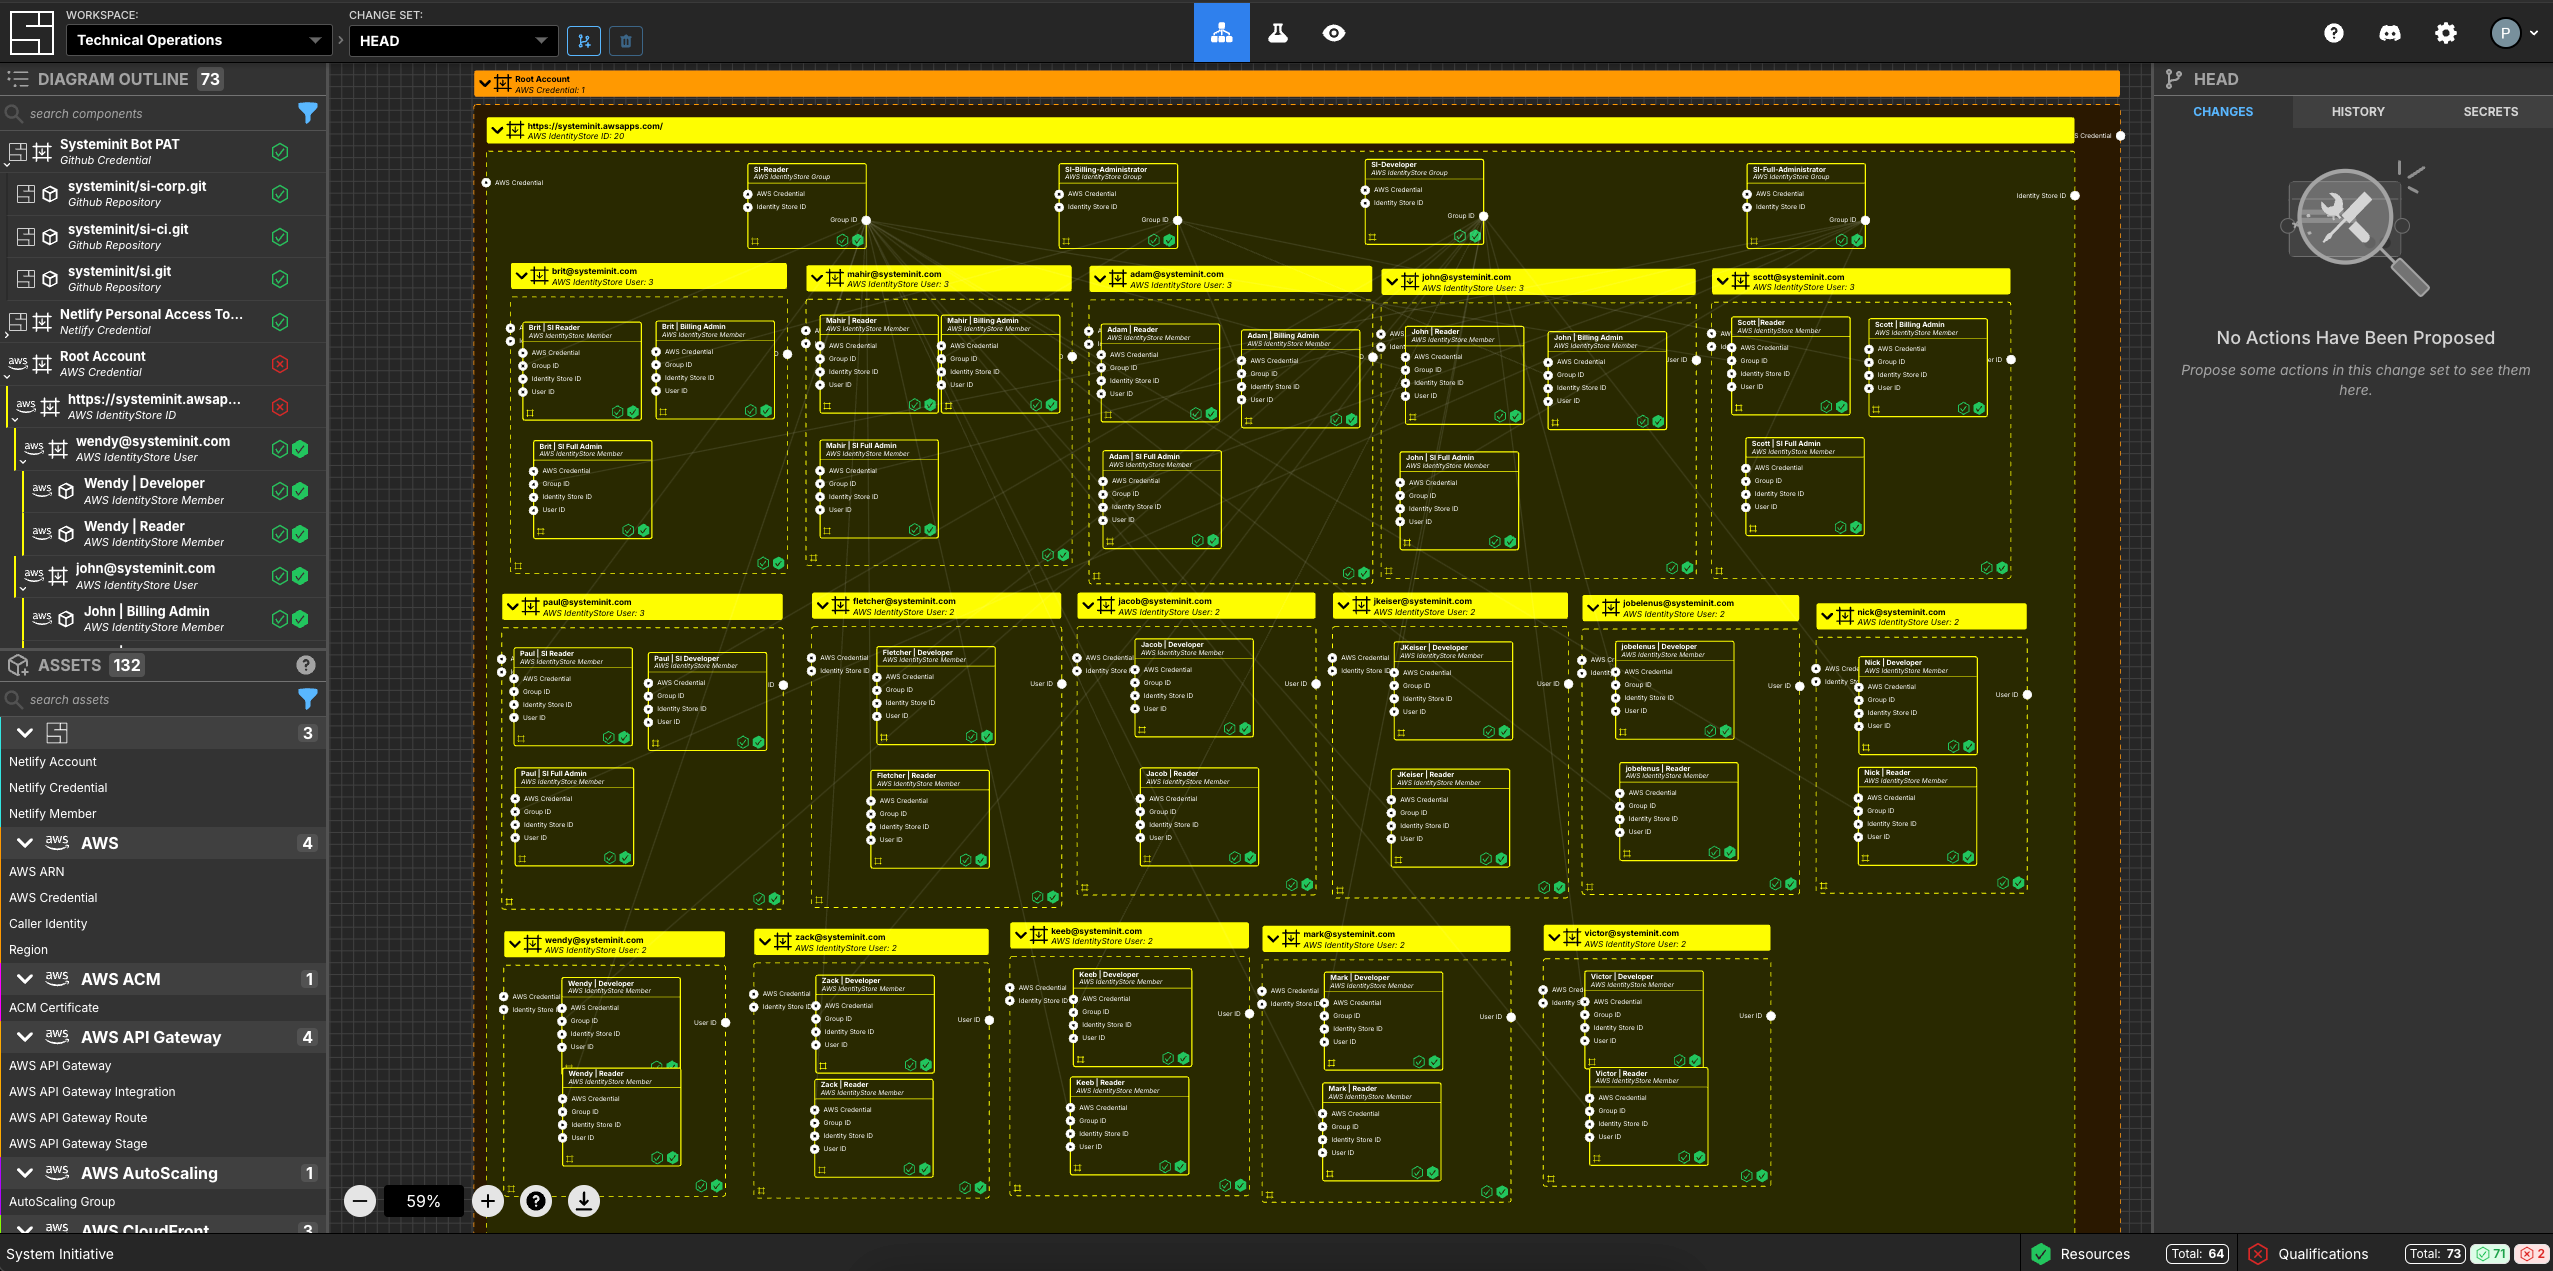This screenshot has width=2553, height=1271.
Task: Click the Qualifications passed count 71 badge
Action: tap(2490, 1254)
